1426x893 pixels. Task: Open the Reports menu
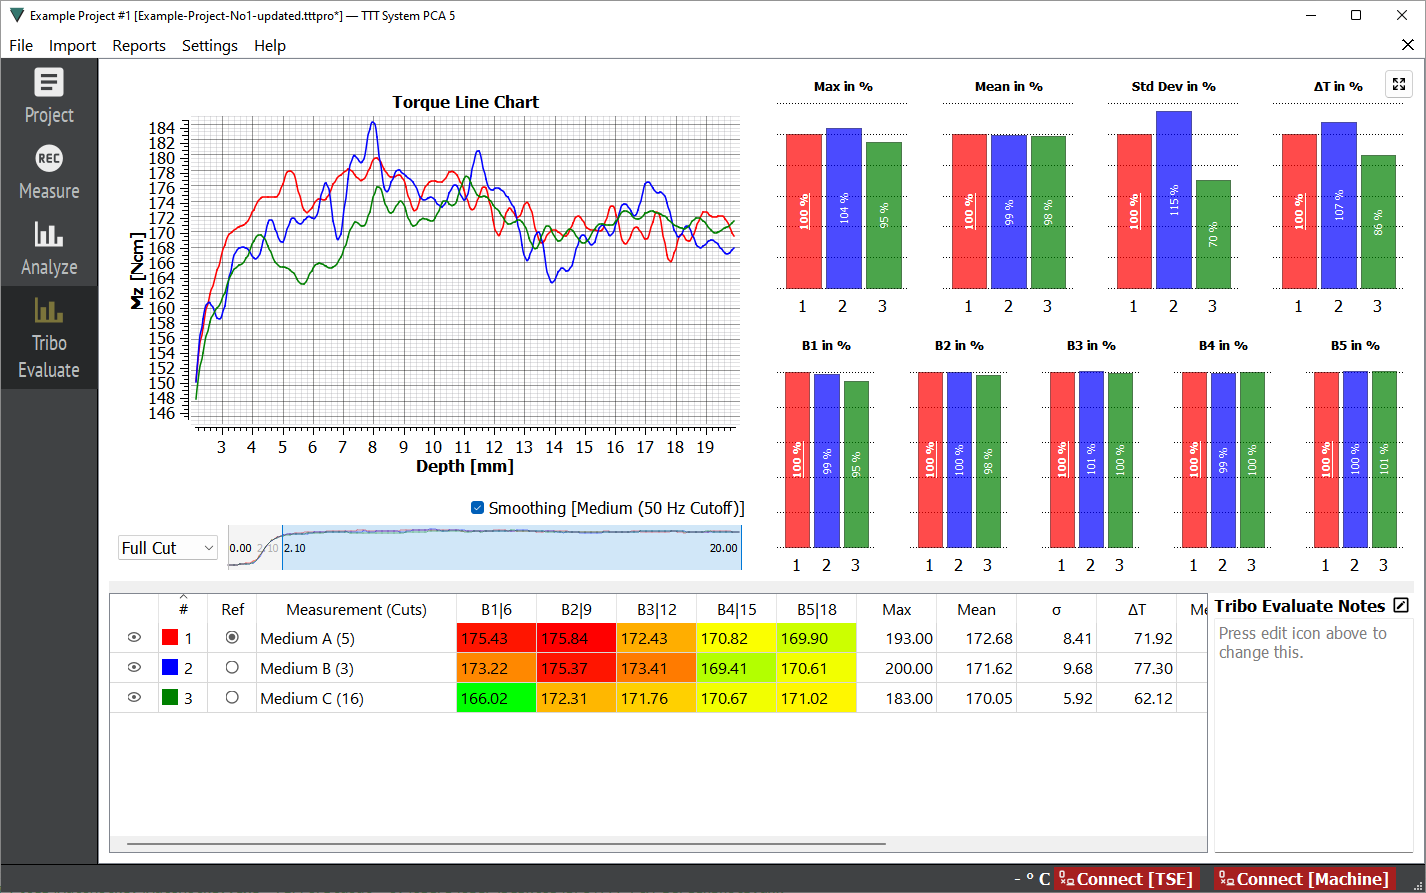coord(139,45)
